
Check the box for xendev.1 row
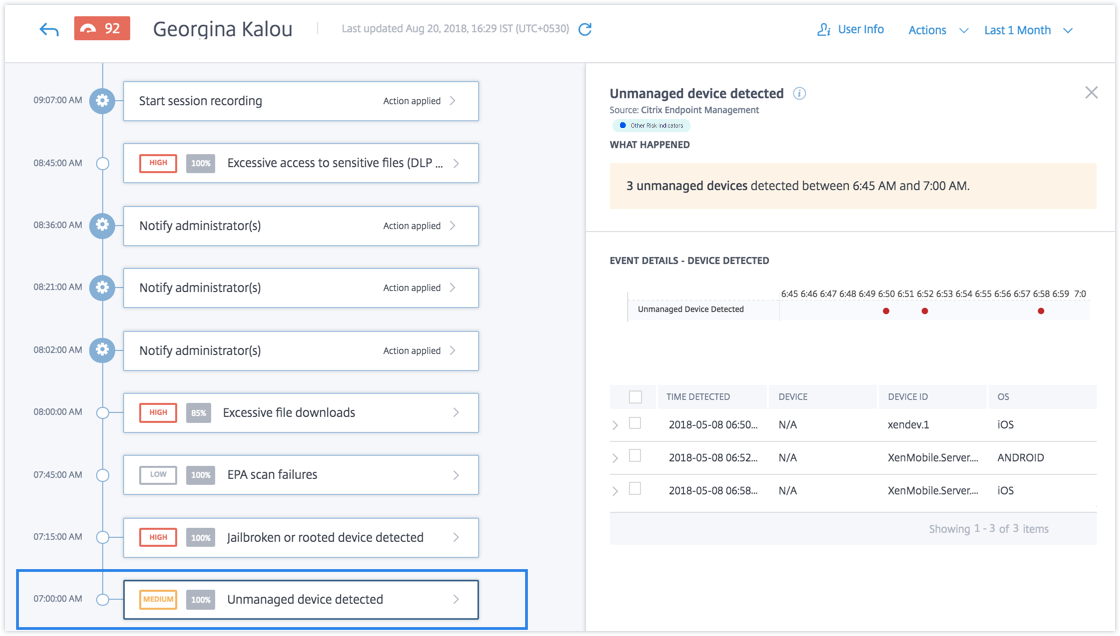point(635,424)
